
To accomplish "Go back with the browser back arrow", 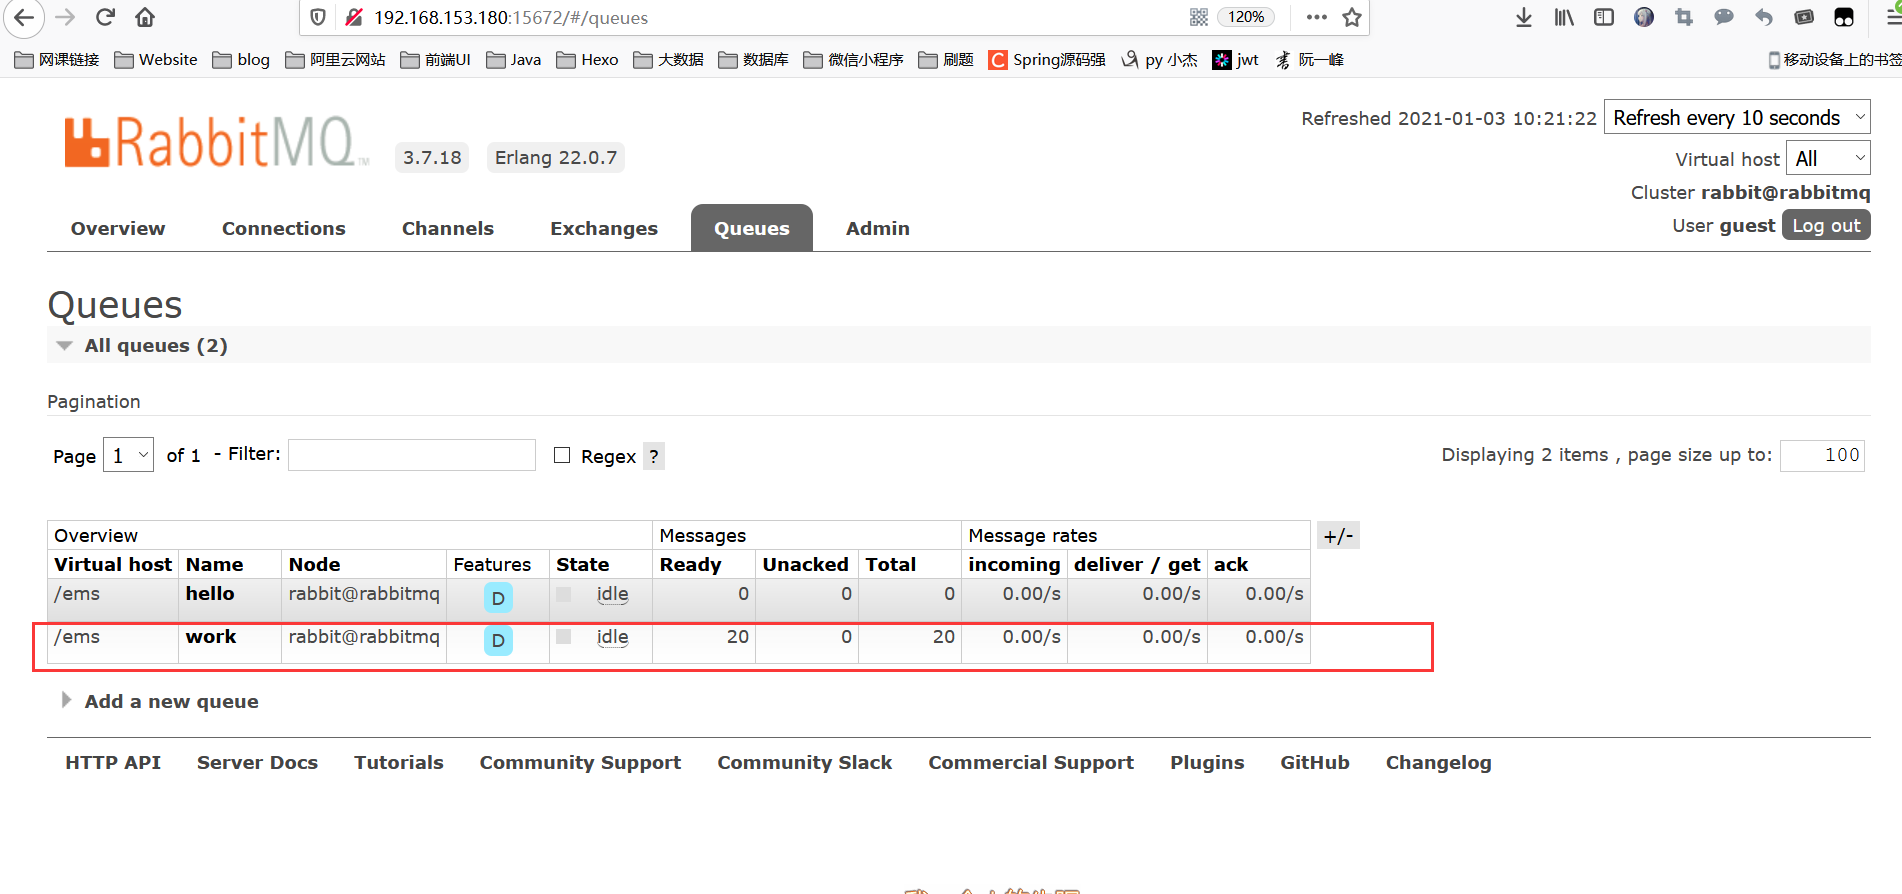I will coord(24,17).
